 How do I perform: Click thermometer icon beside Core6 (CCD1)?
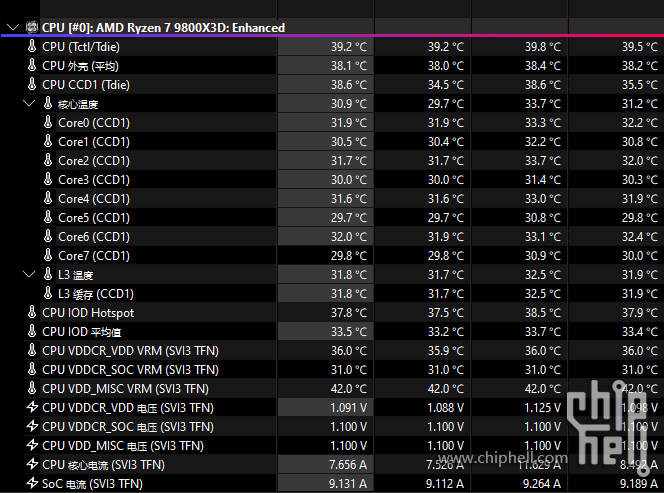coord(48,236)
